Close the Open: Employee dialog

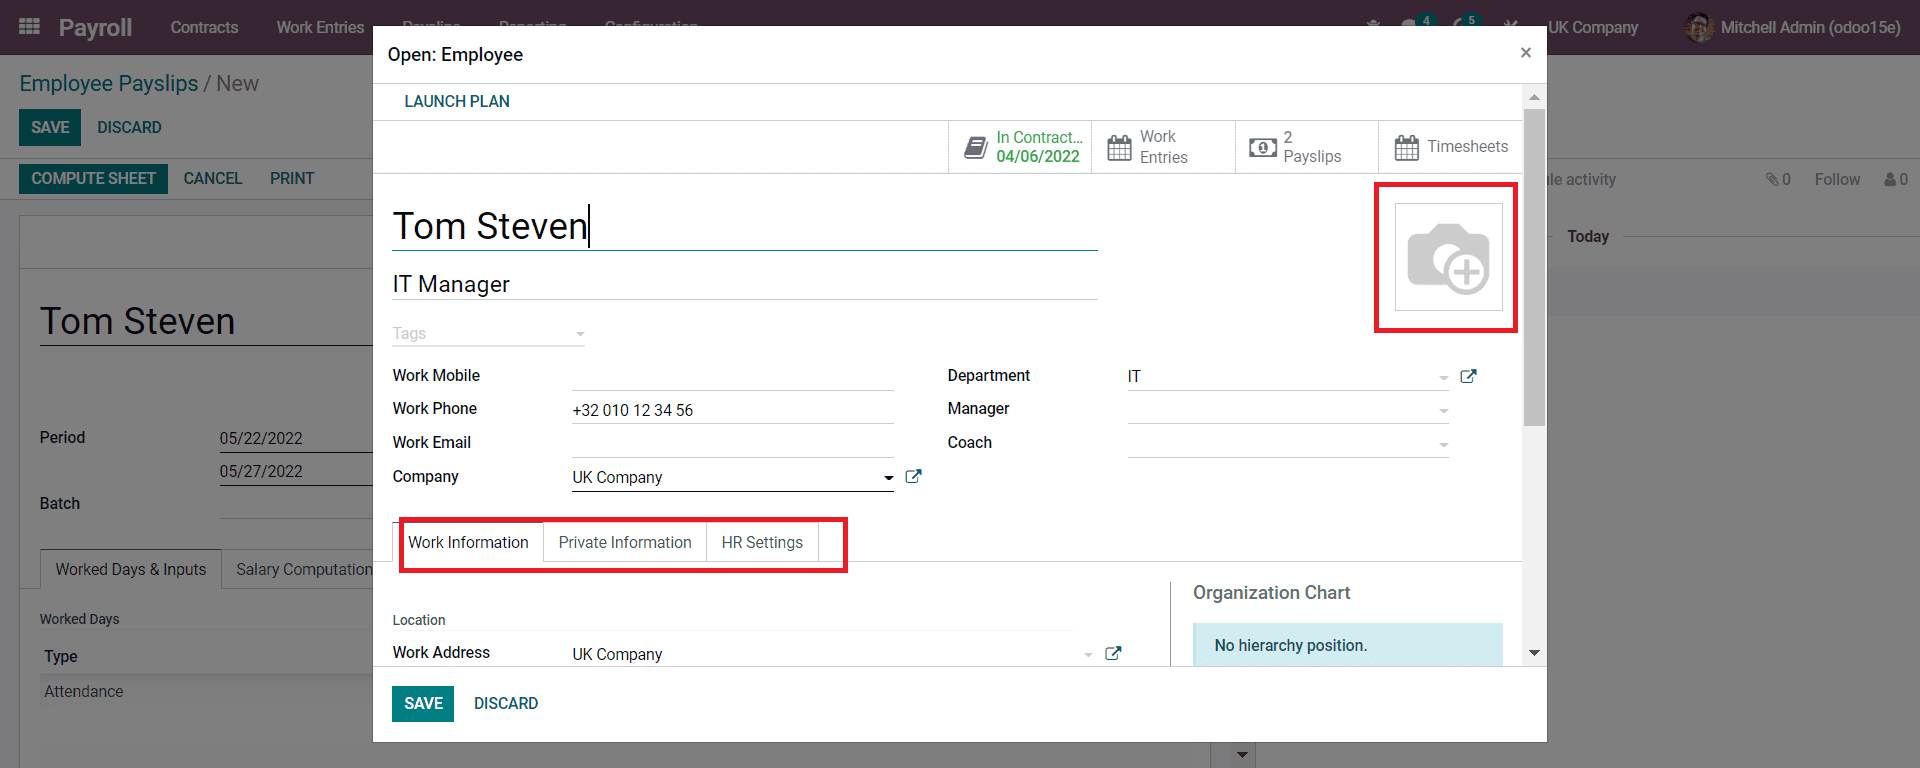1526,53
